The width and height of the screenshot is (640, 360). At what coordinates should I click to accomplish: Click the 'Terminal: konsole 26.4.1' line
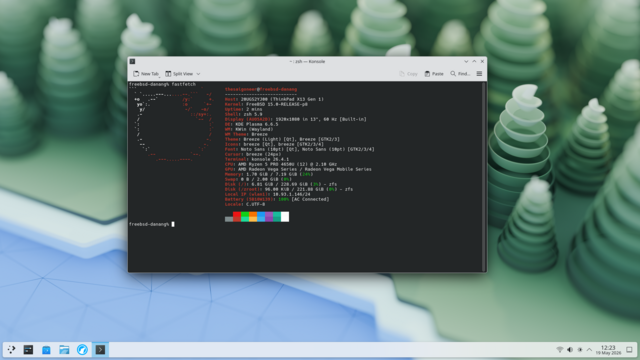(x=257, y=159)
